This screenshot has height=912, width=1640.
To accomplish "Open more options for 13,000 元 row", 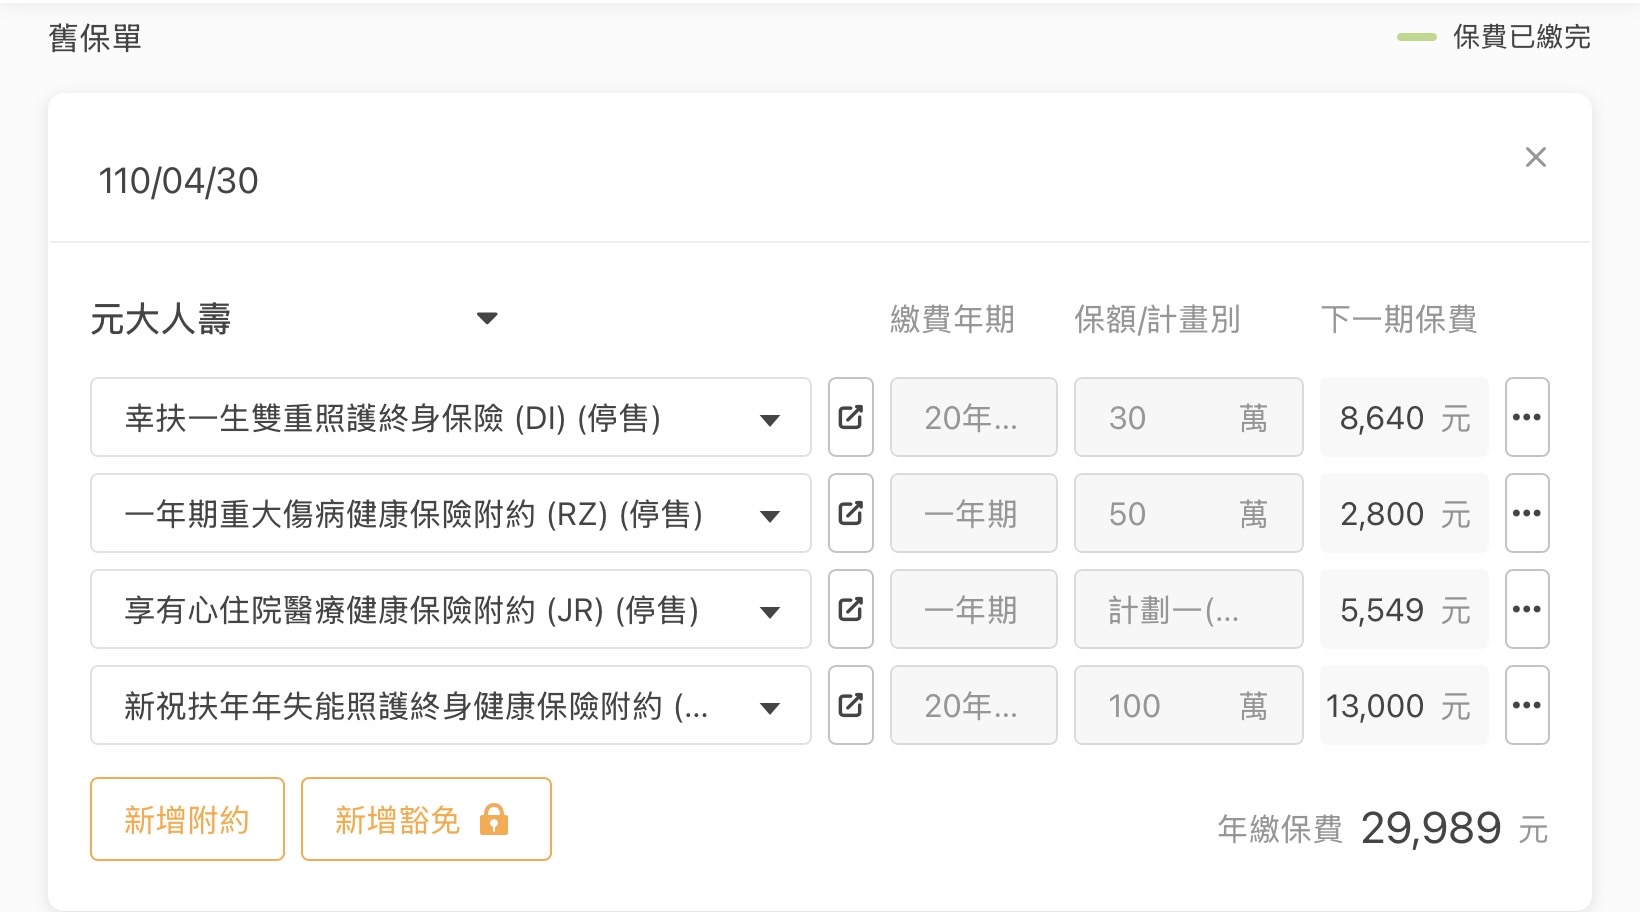I will coord(1526,705).
